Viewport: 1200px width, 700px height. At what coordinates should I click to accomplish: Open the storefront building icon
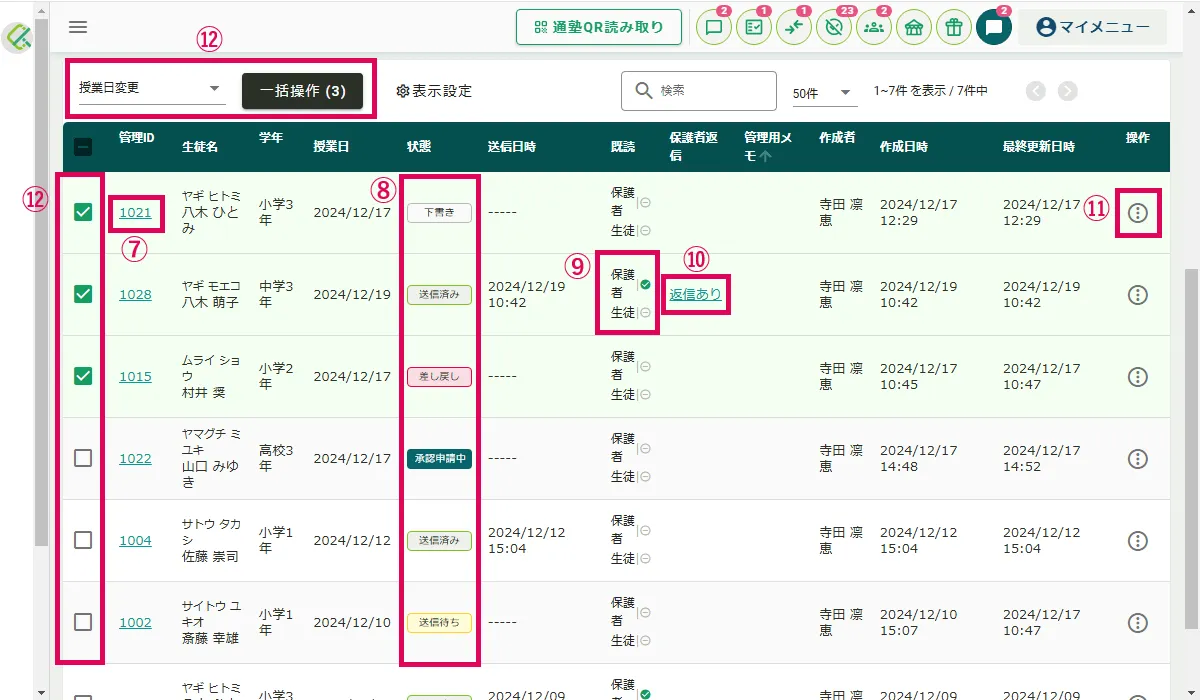click(x=914, y=28)
